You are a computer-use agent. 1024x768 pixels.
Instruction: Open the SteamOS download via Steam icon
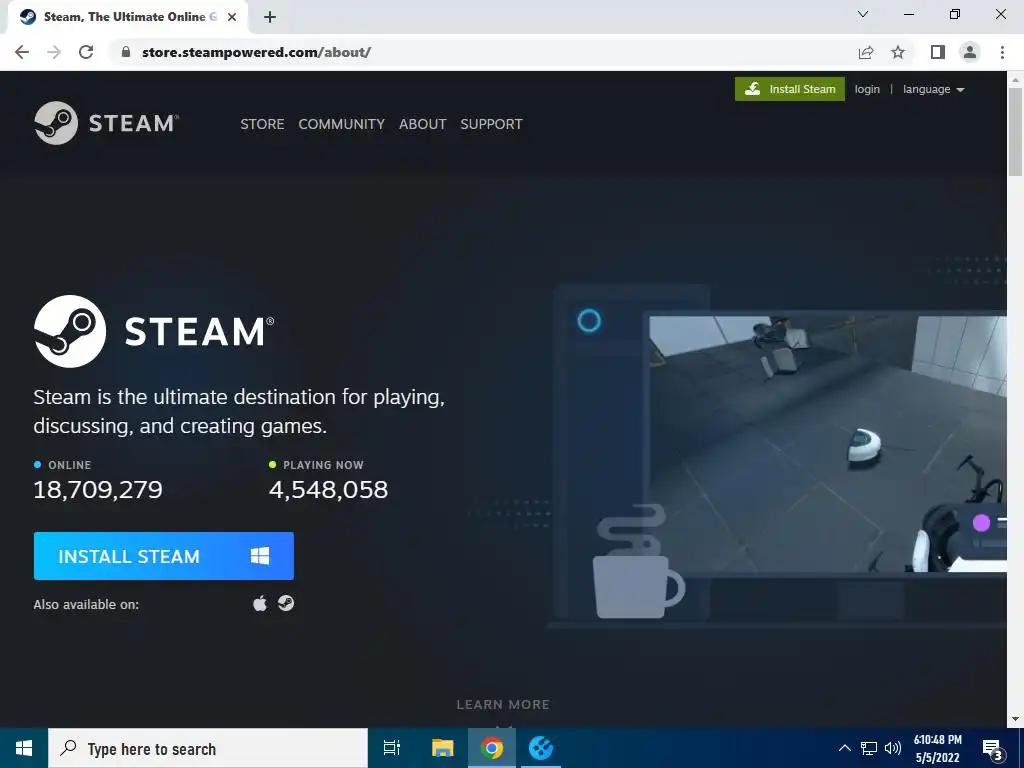pos(285,603)
